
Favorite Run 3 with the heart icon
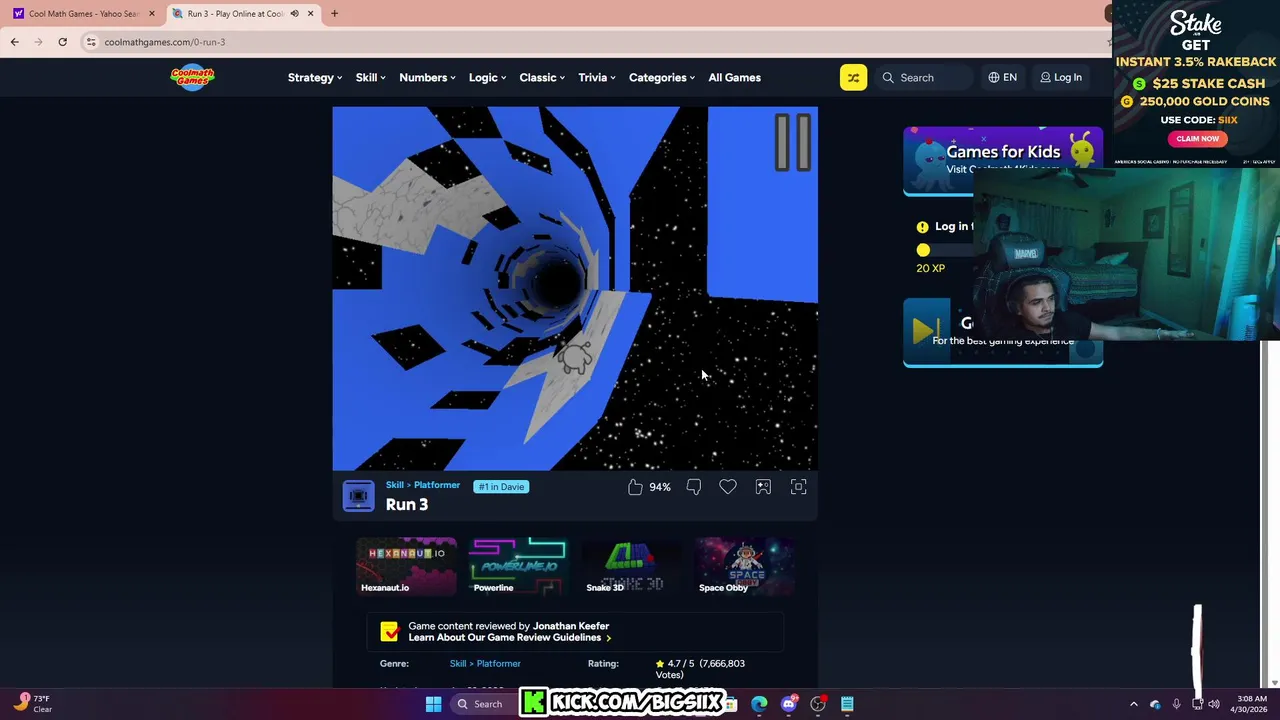[x=728, y=487]
